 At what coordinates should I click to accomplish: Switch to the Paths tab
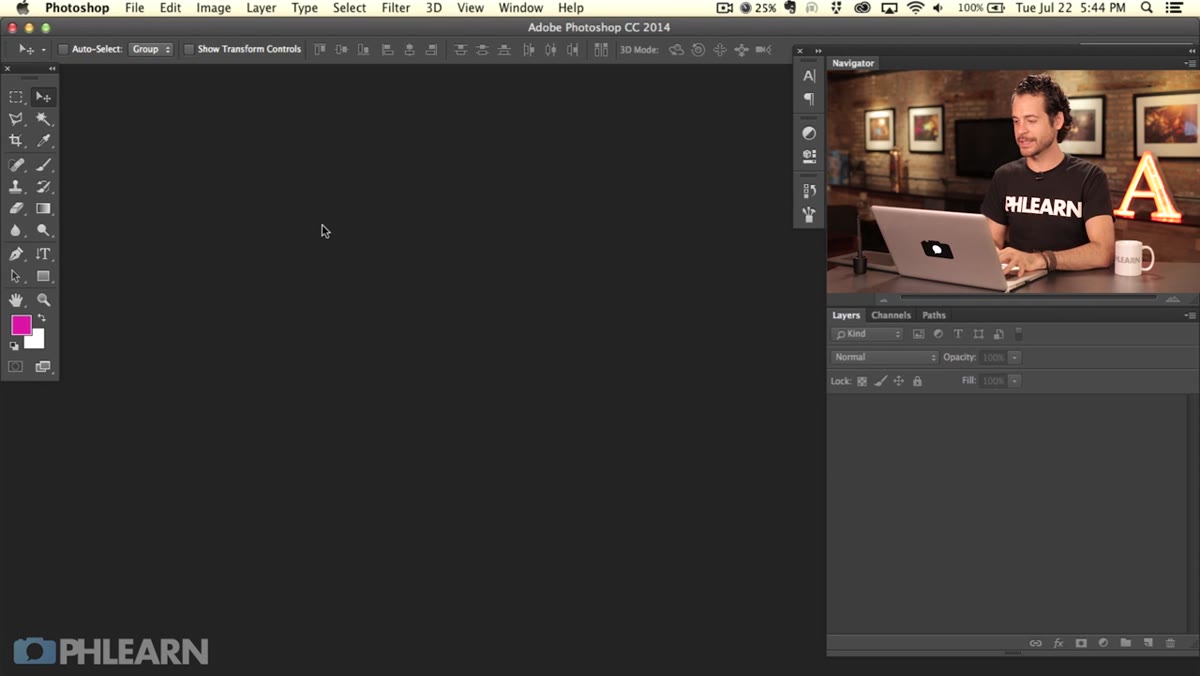point(934,315)
